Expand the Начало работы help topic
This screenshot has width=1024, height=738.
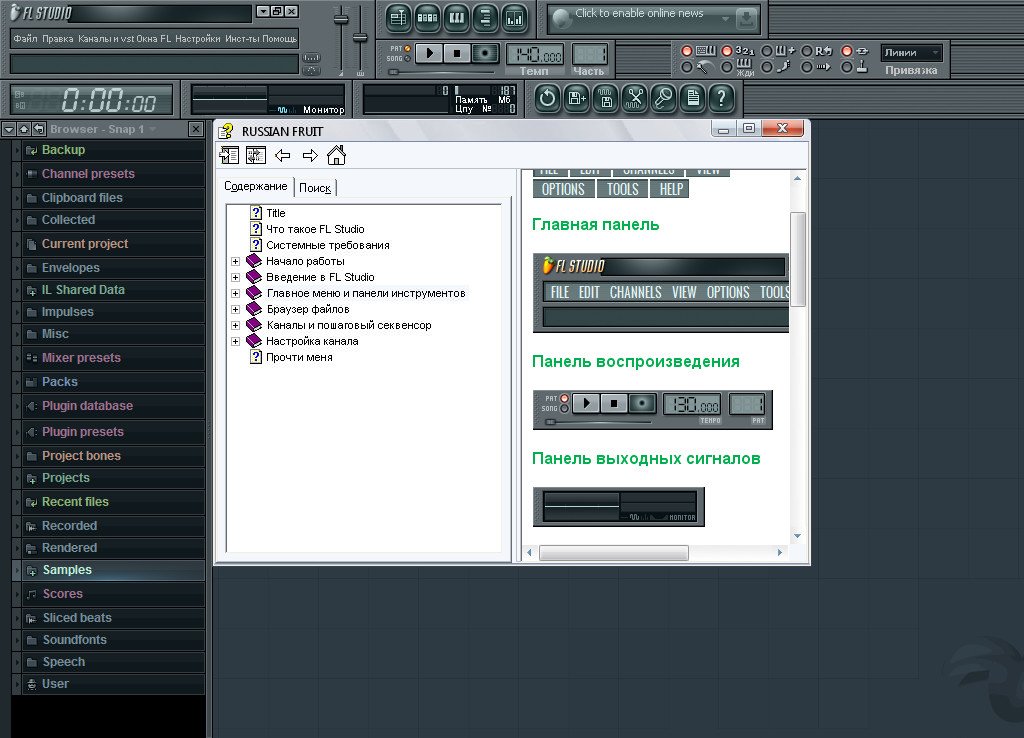pyautogui.click(x=236, y=261)
